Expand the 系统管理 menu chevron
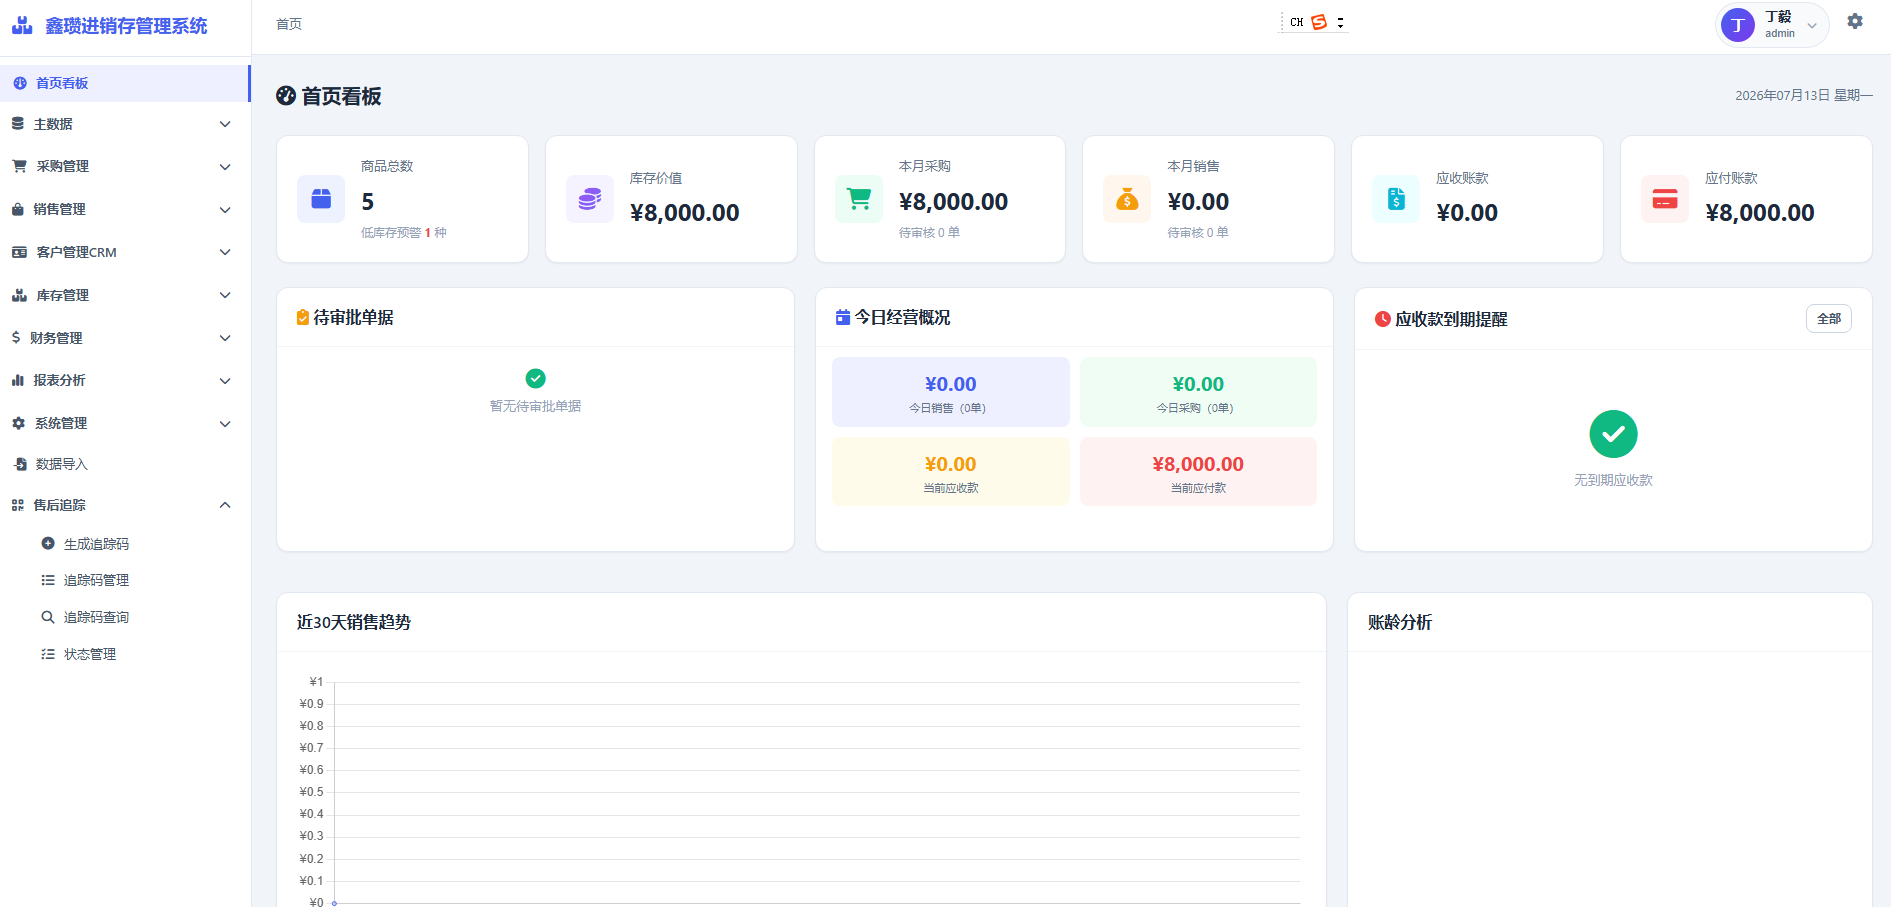 point(225,423)
